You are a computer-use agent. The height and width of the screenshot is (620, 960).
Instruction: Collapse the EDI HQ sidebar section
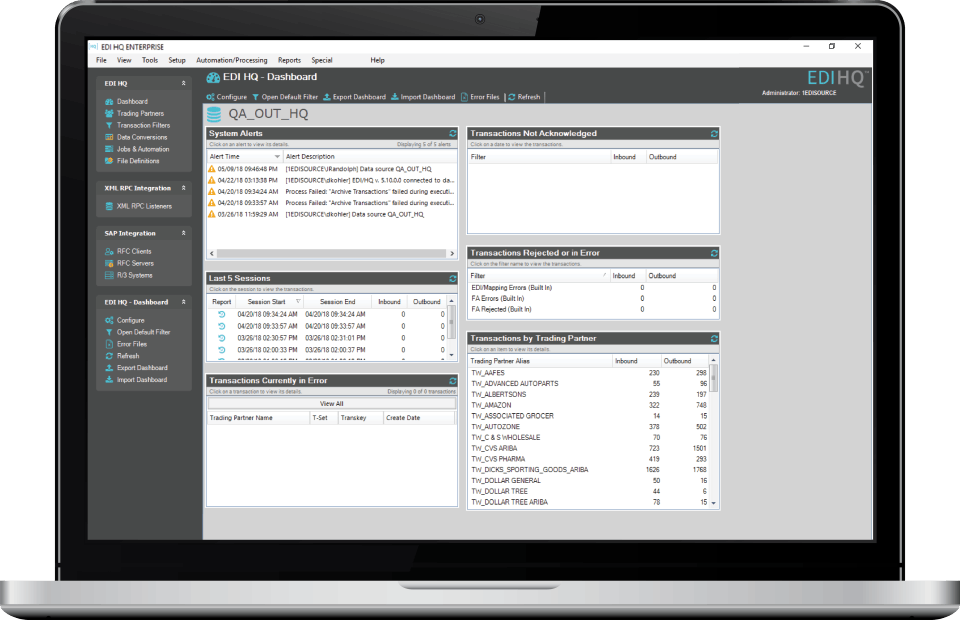183,83
